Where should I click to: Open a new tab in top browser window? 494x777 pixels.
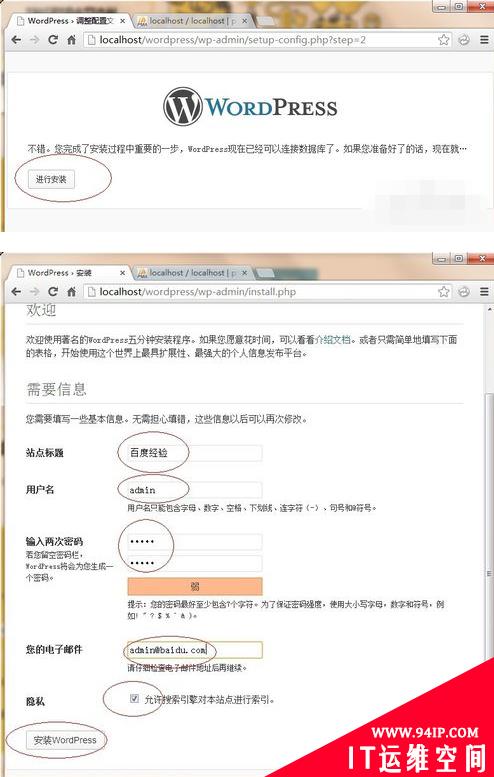coord(266,21)
